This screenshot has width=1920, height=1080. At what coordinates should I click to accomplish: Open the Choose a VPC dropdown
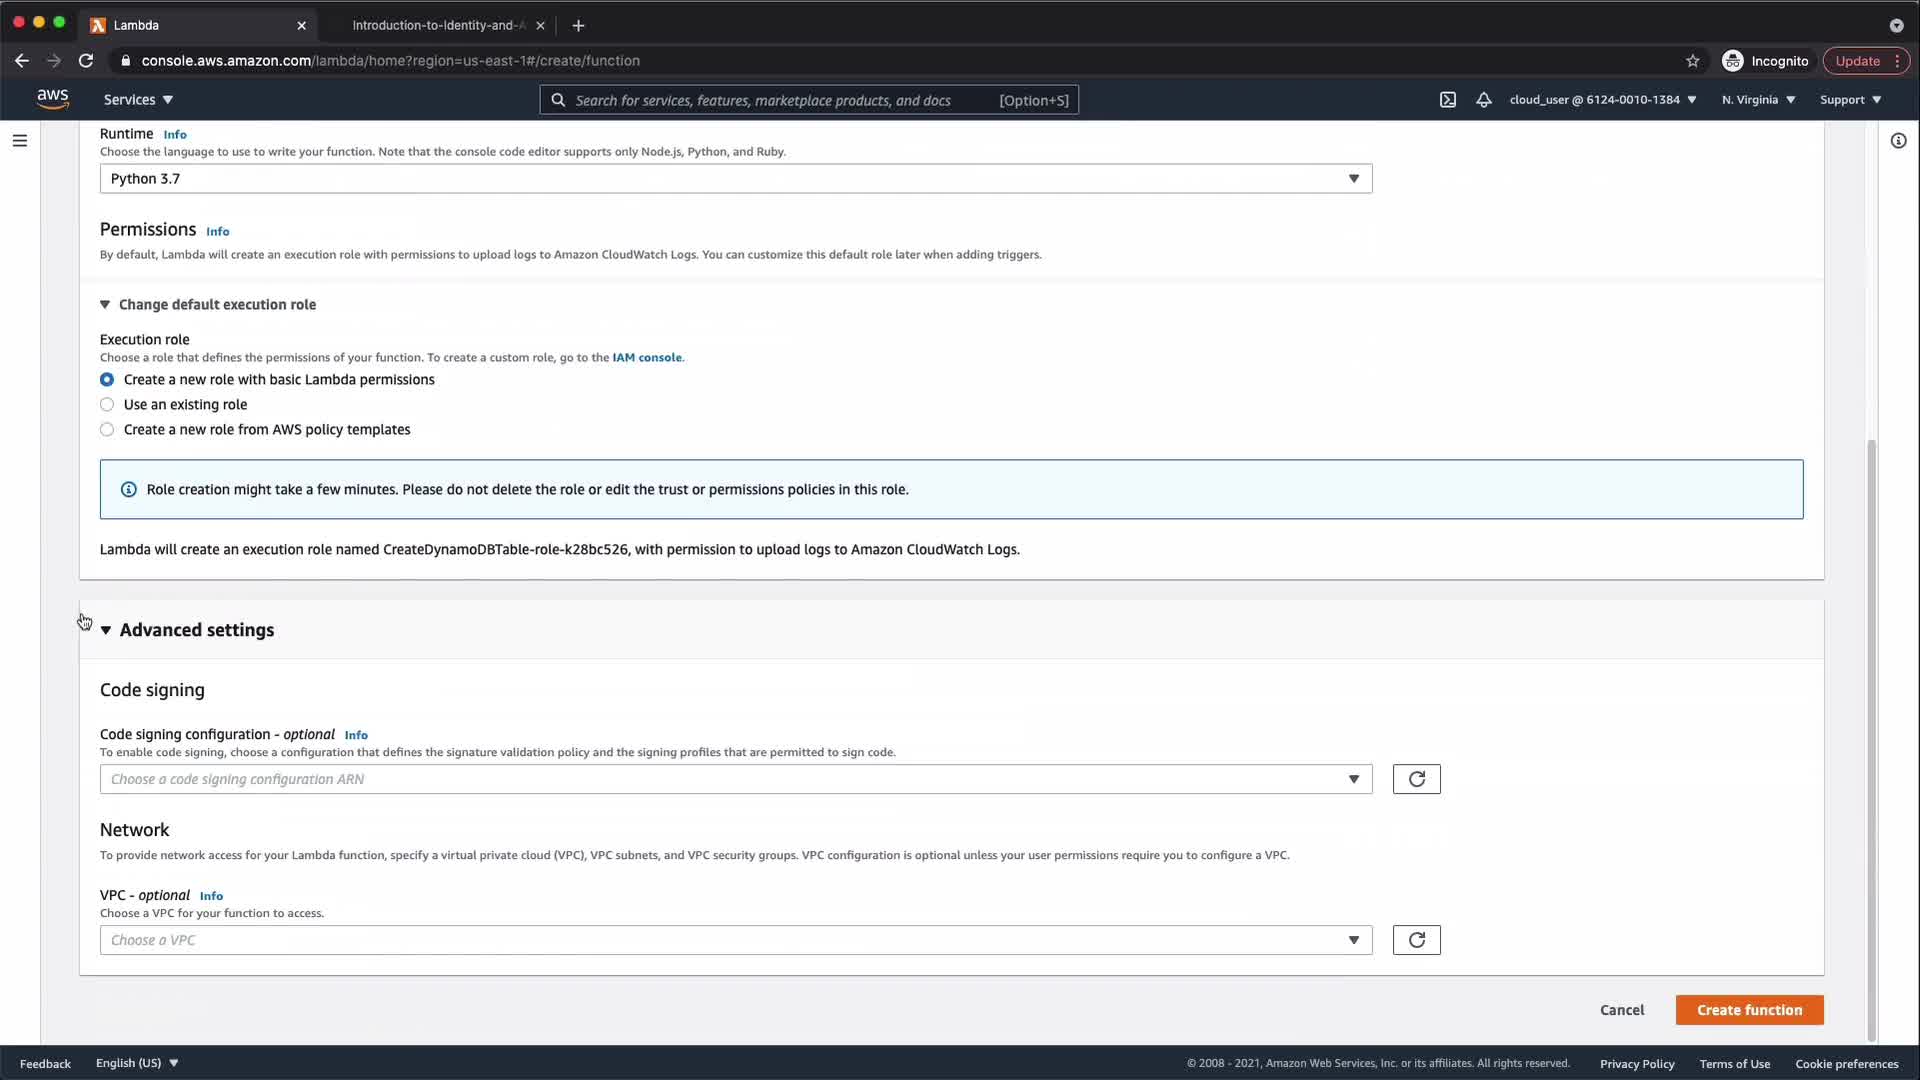pos(735,940)
